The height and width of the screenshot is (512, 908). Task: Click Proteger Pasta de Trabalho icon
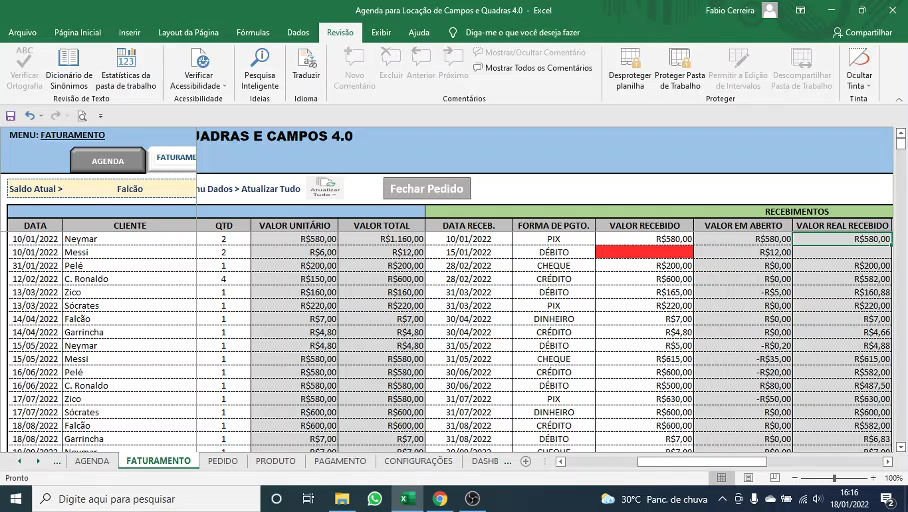coord(679,69)
